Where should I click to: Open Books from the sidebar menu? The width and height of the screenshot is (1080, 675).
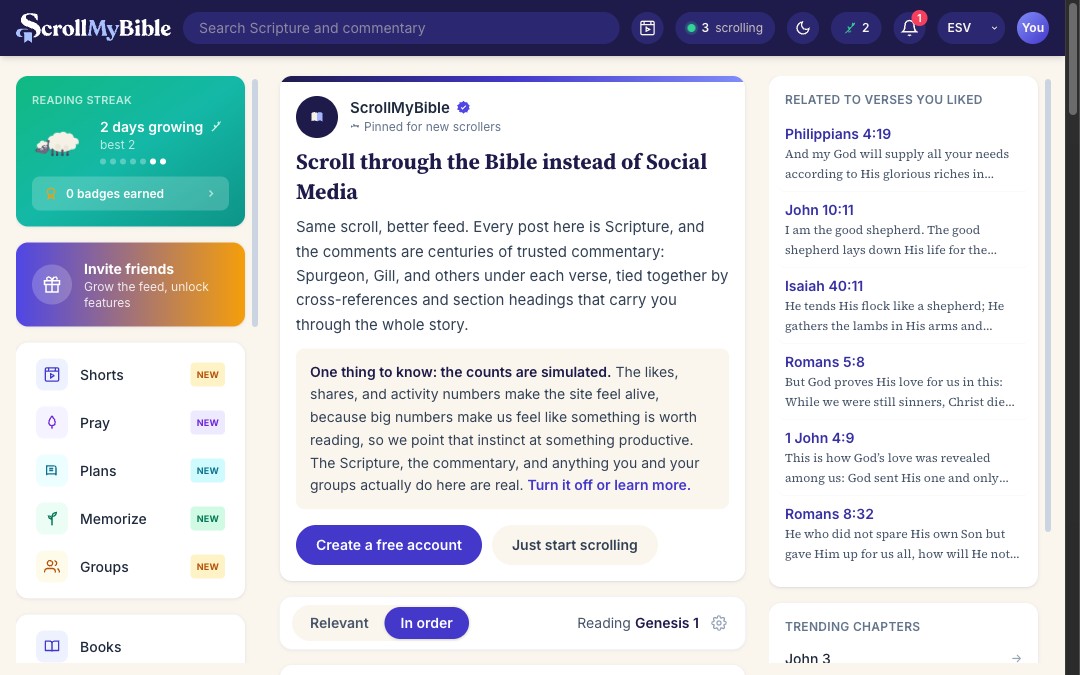point(130,646)
